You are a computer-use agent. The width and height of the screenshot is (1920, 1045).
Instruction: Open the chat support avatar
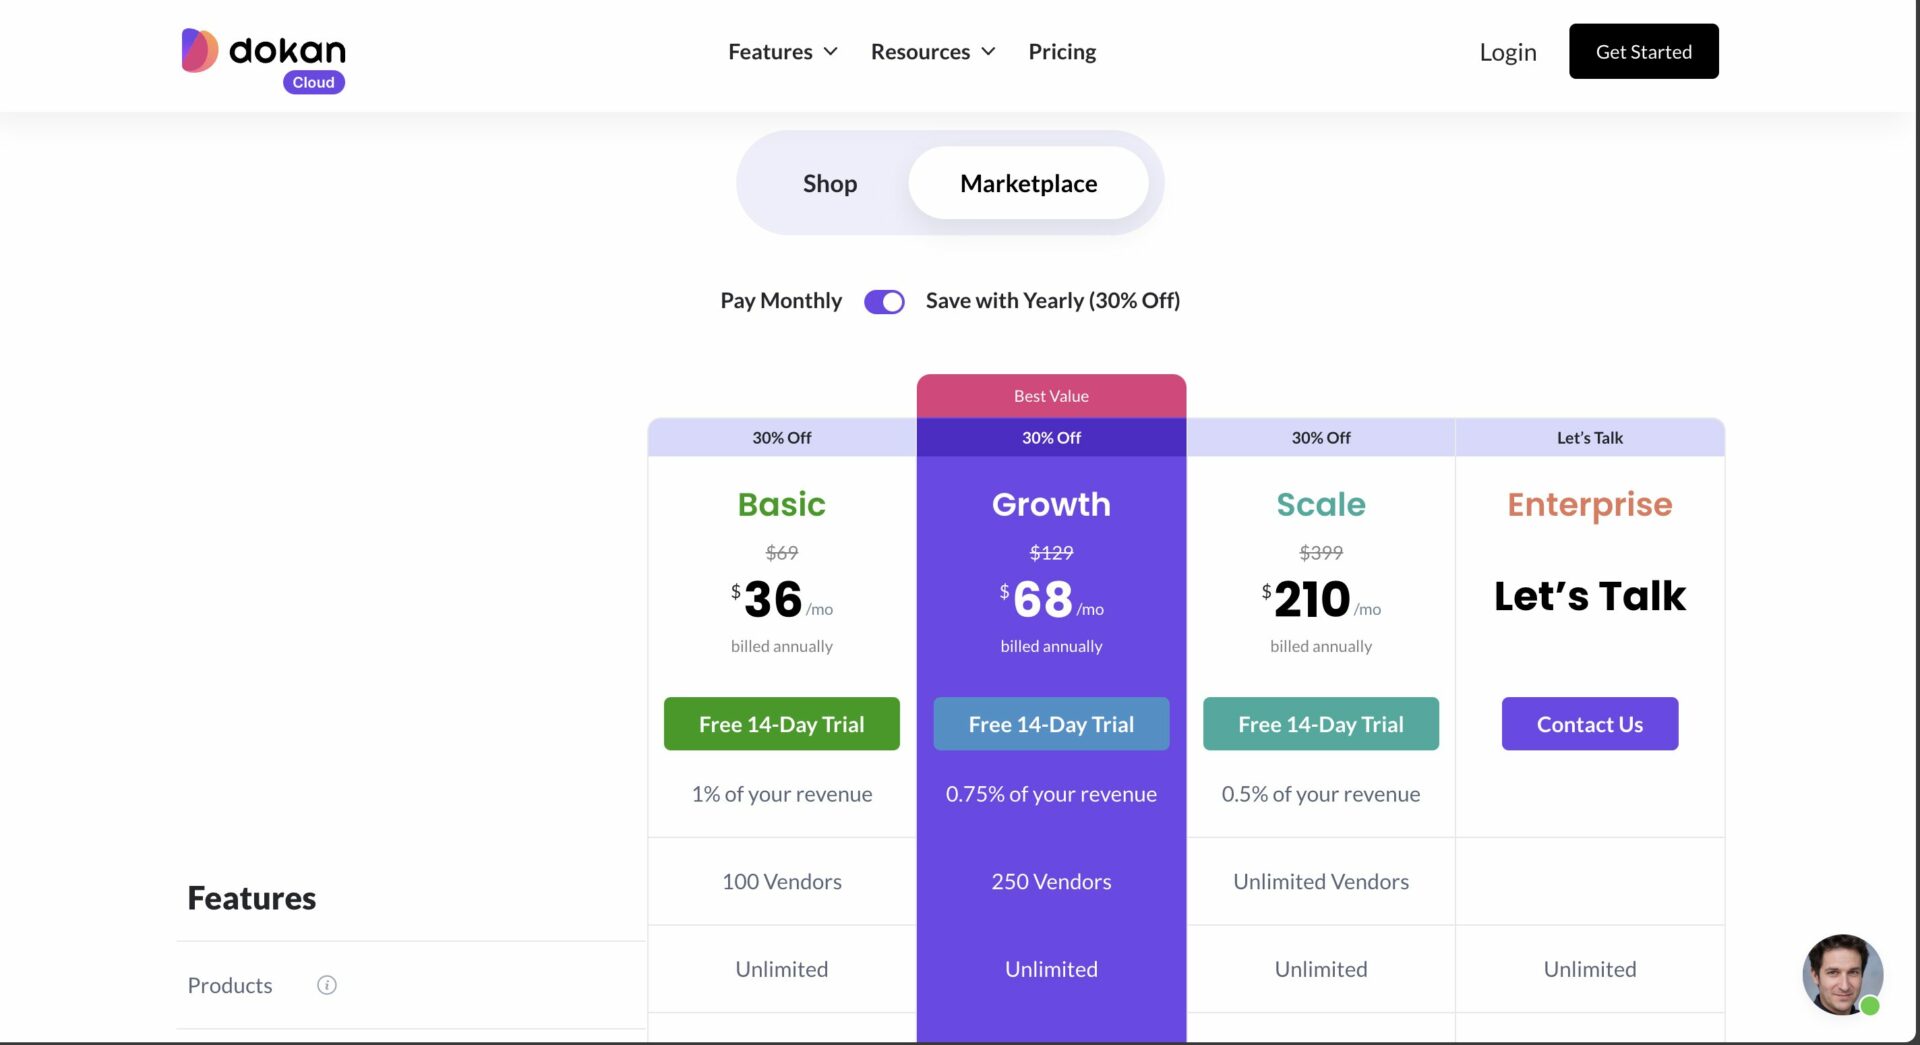[1842, 974]
